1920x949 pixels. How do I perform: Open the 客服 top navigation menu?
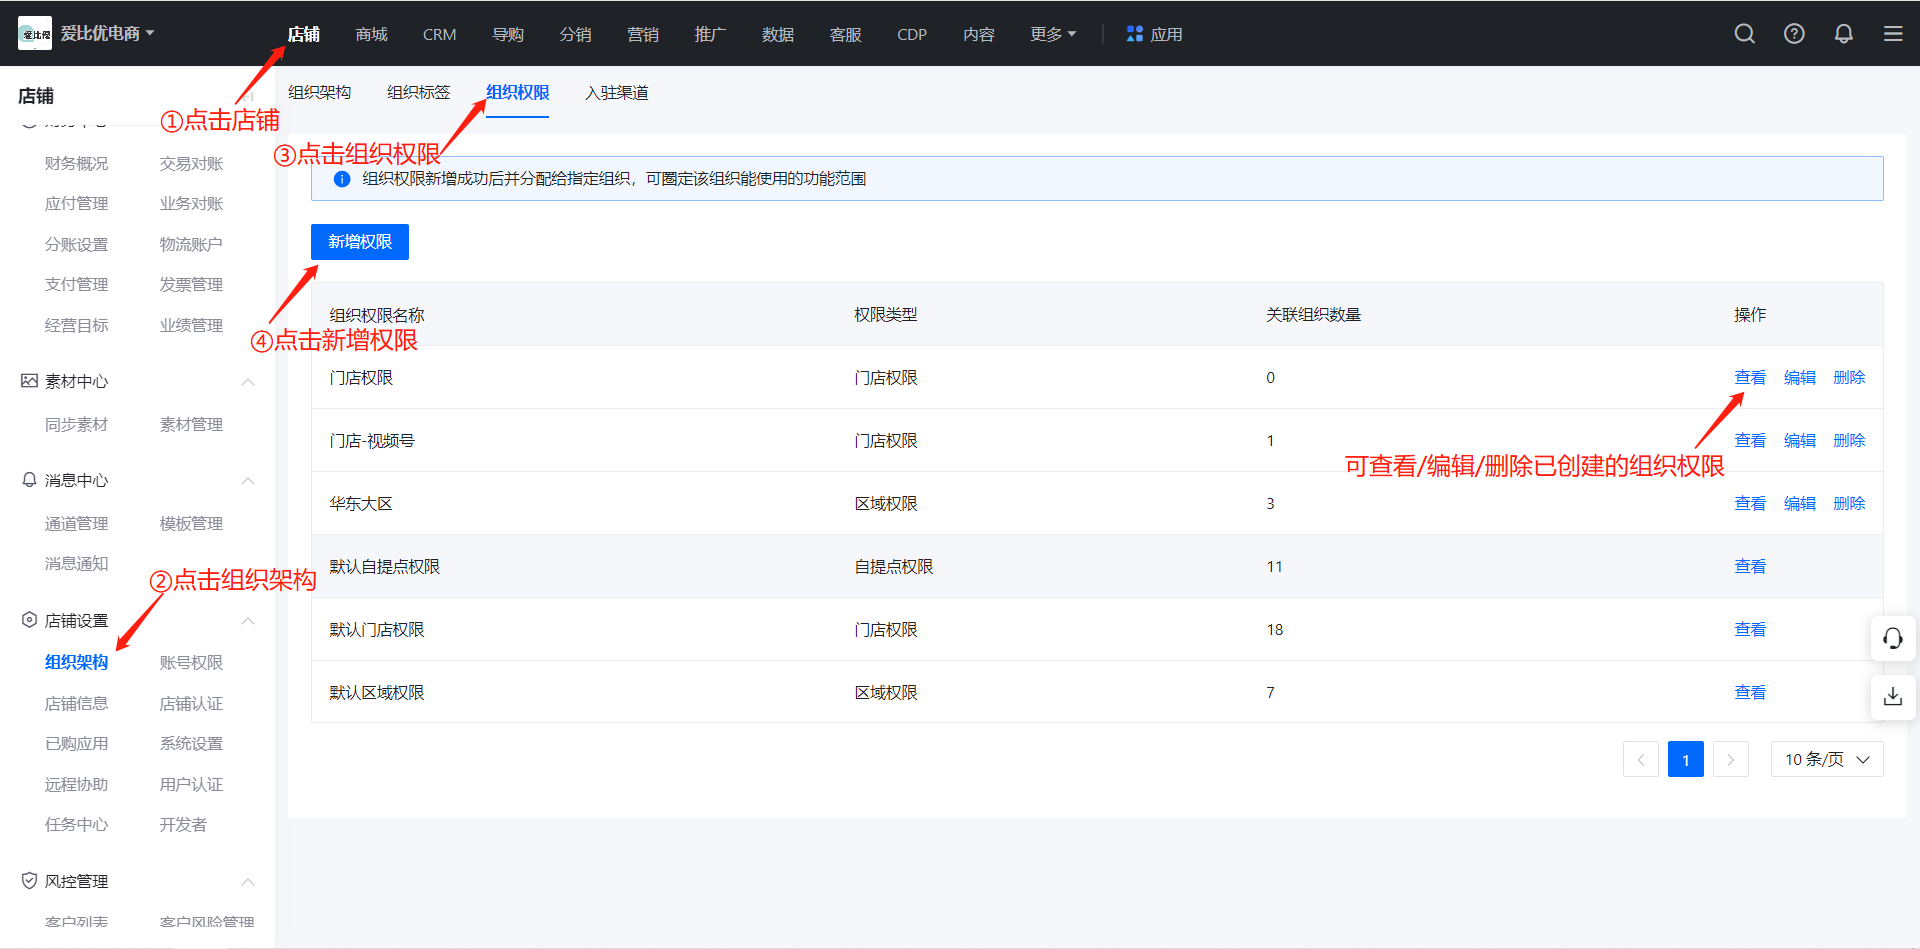click(845, 34)
